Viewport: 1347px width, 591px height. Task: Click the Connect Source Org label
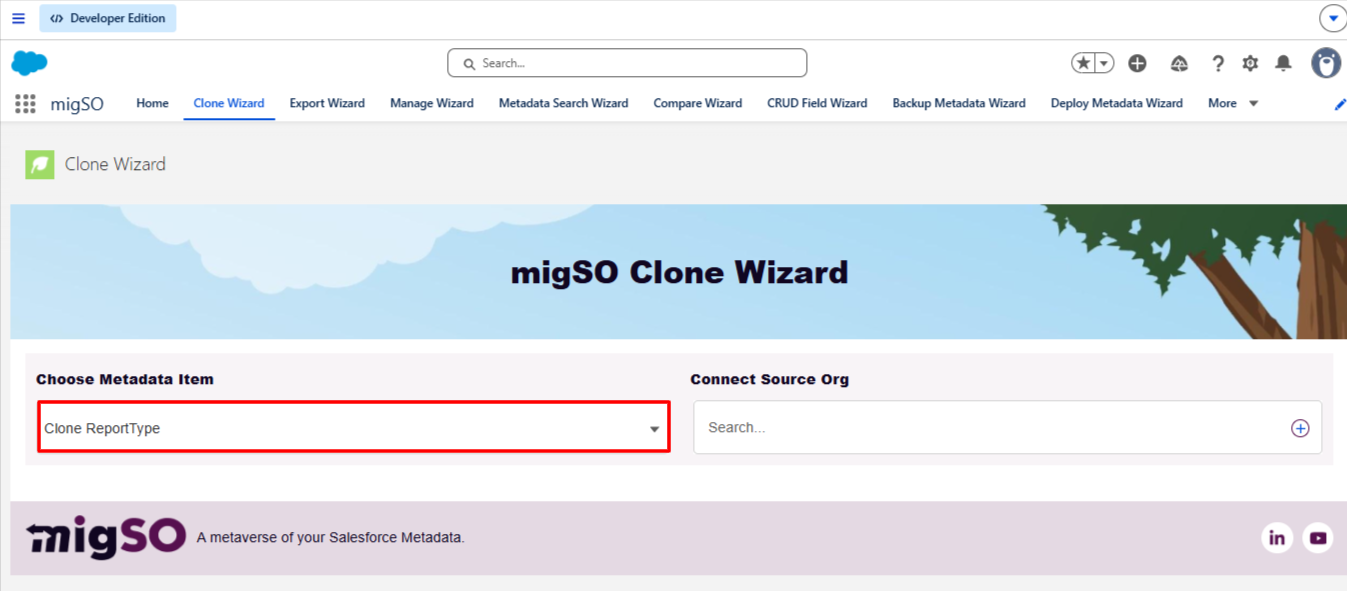769,379
